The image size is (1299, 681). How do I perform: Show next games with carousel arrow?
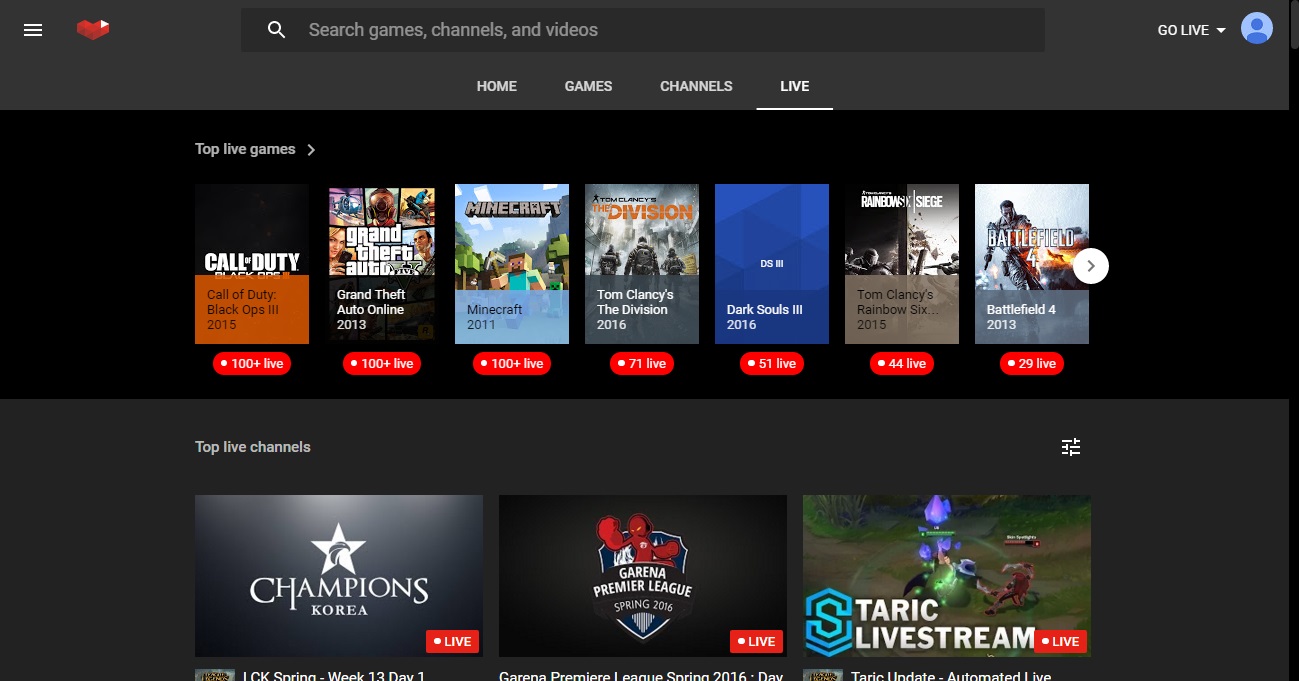point(1091,266)
